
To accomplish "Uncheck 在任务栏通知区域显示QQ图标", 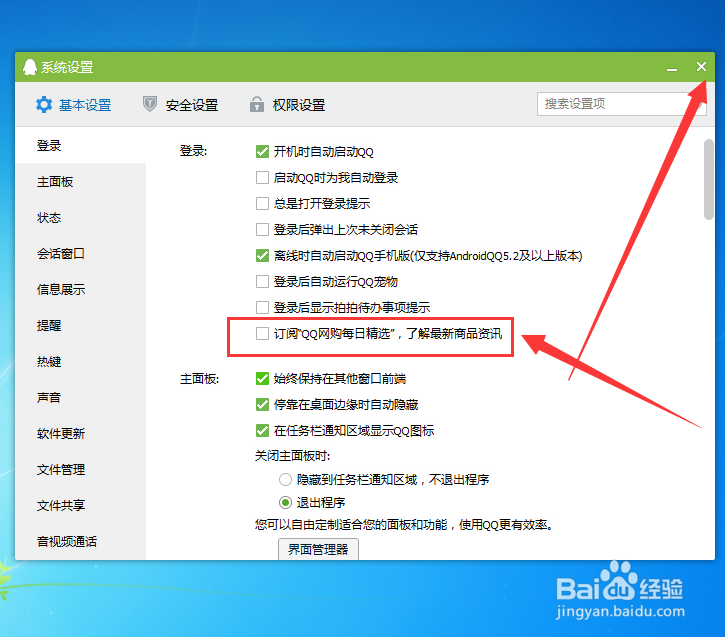I will [x=262, y=430].
